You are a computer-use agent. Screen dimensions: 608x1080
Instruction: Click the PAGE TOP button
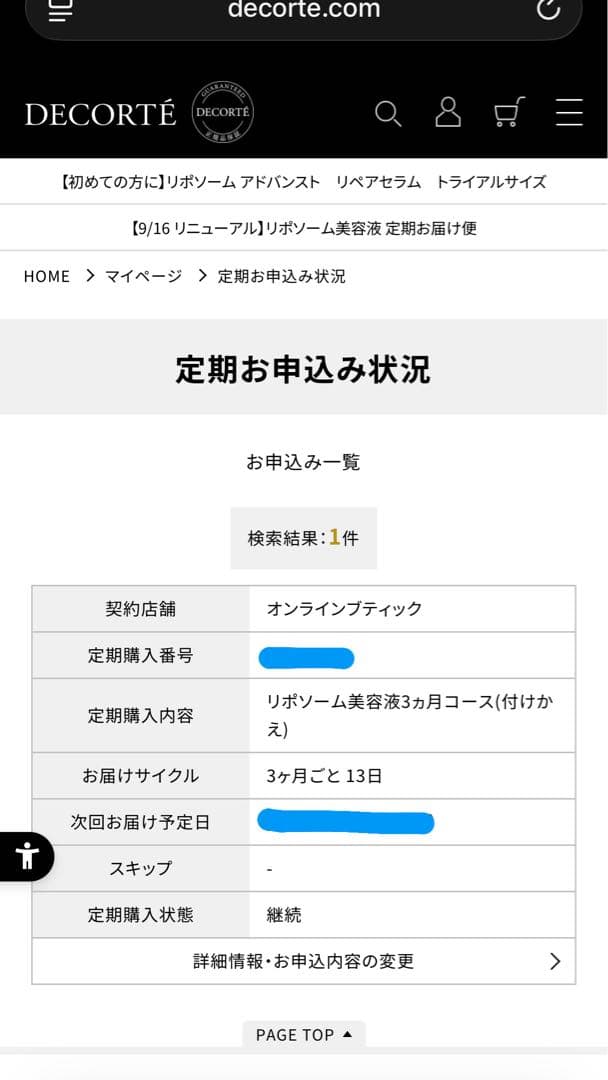304,1034
